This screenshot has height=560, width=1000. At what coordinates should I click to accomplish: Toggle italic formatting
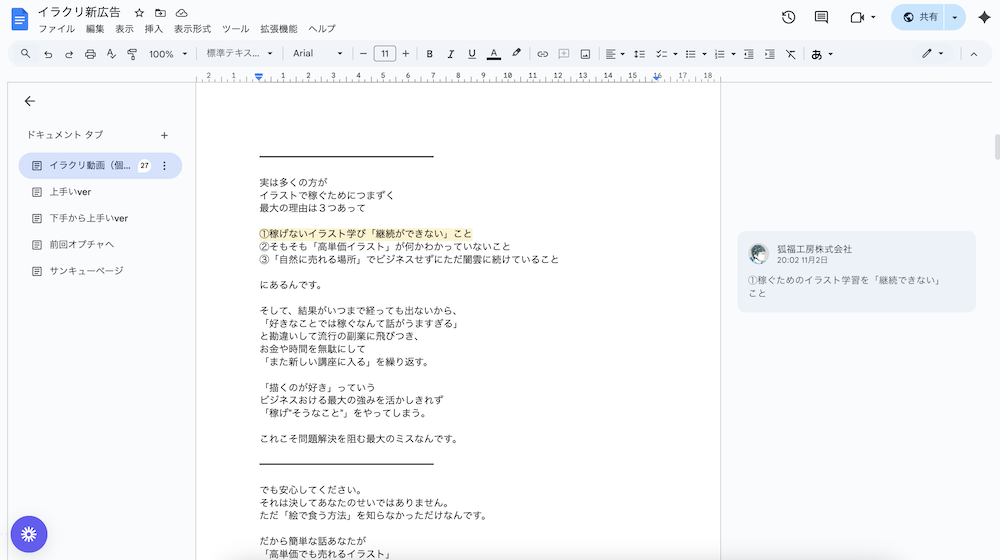(451, 54)
